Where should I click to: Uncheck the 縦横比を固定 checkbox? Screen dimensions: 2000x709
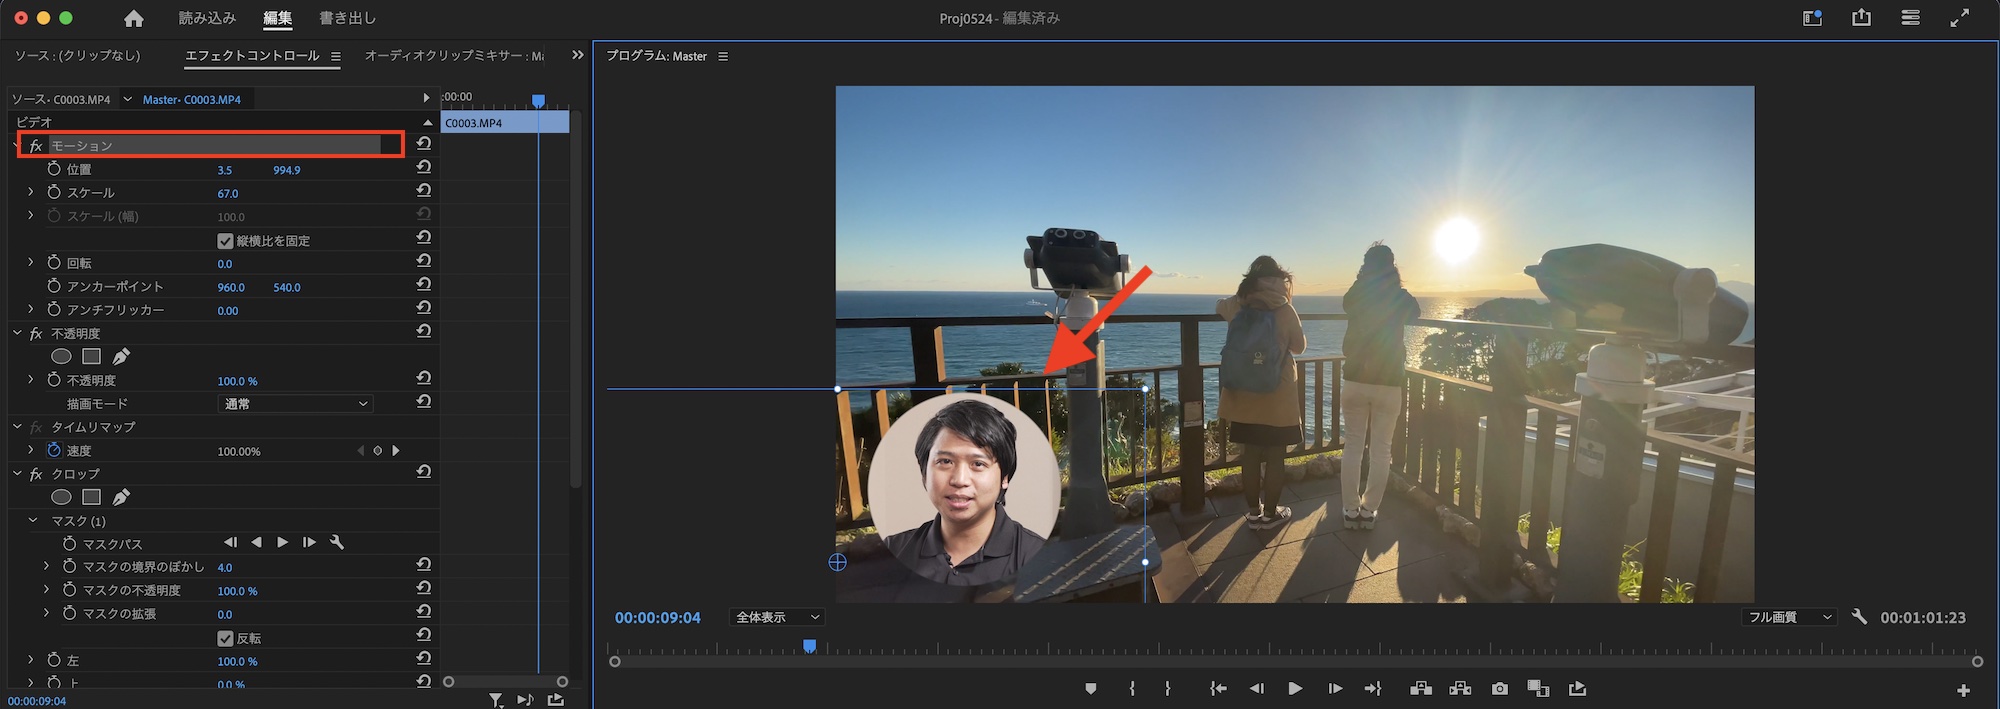(225, 241)
